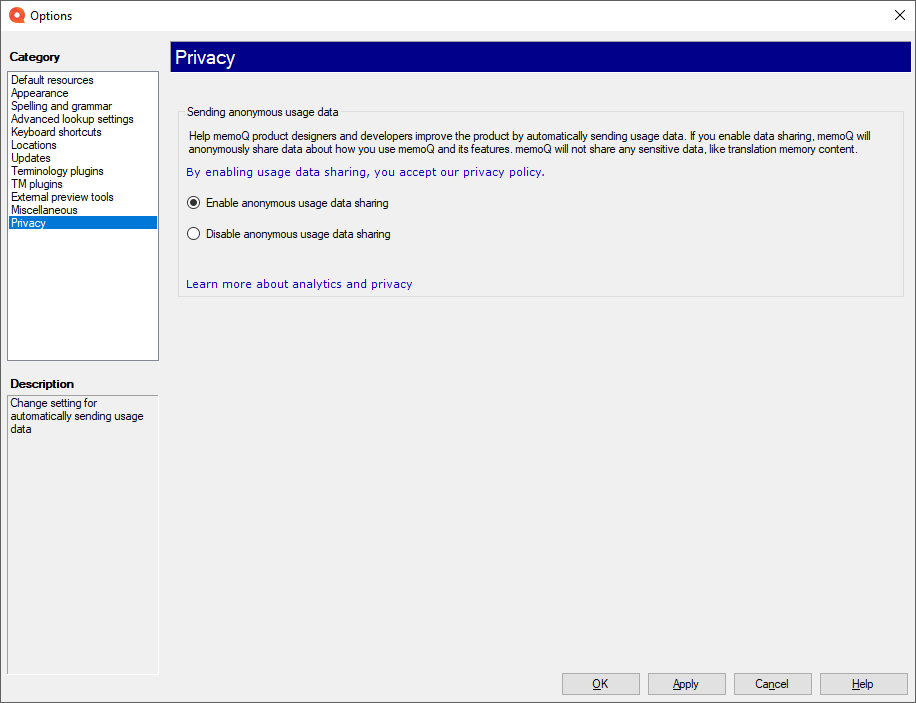Disable anonymous usage data sharing
Screen dimensions: 916x703
pyautogui.click(x=289, y=234)
